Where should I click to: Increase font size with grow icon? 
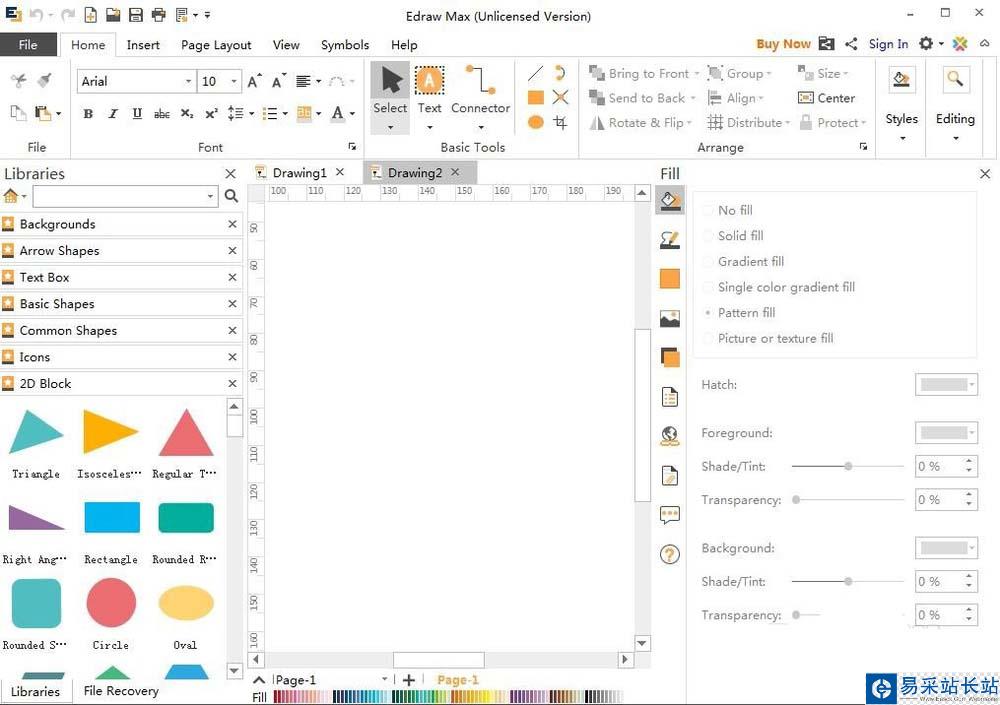click(254, 82)
